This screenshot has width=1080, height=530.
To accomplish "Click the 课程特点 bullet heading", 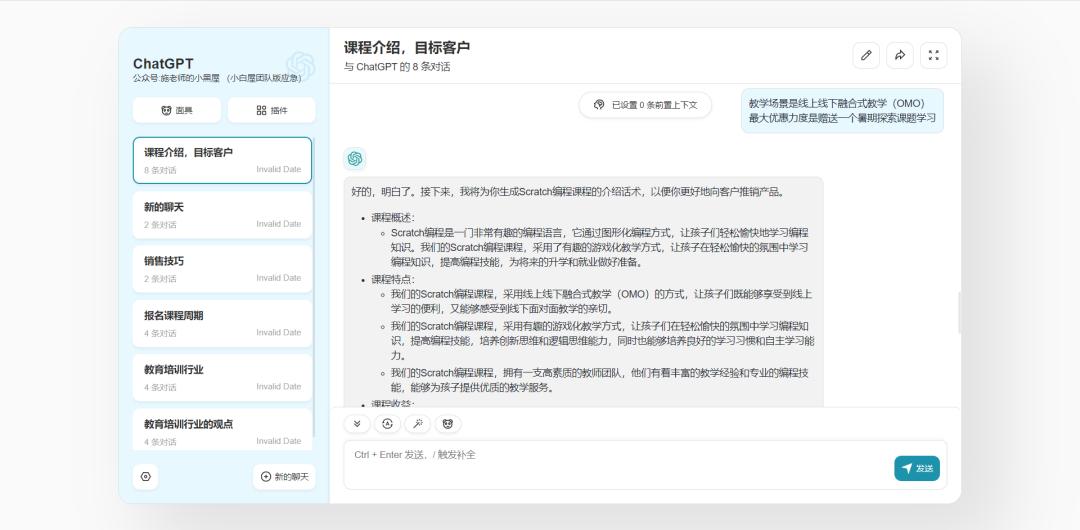I will pyautogui.click(x=393, y=279).
